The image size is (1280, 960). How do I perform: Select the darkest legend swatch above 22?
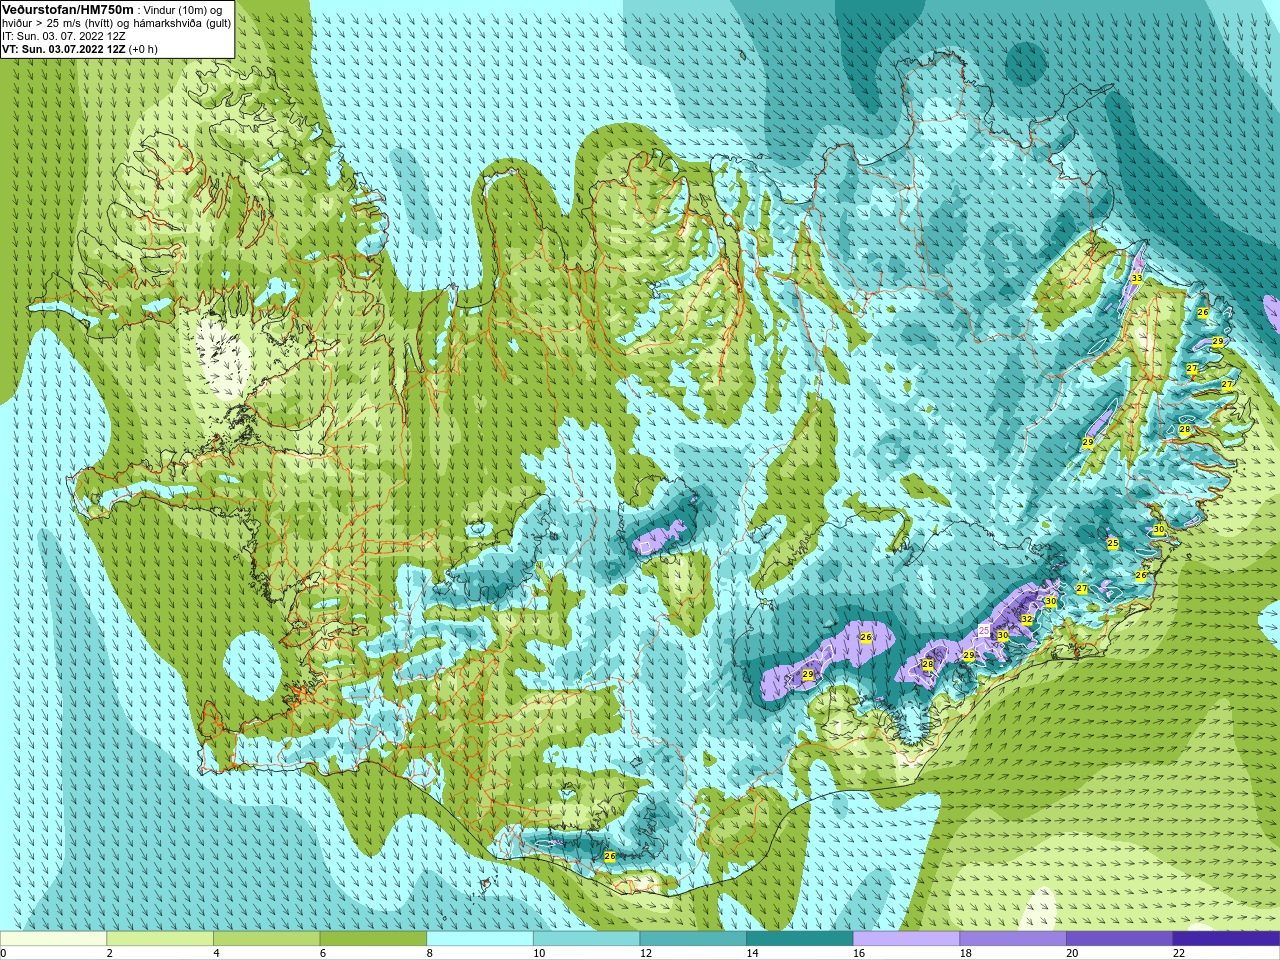tap(1226, 938)
